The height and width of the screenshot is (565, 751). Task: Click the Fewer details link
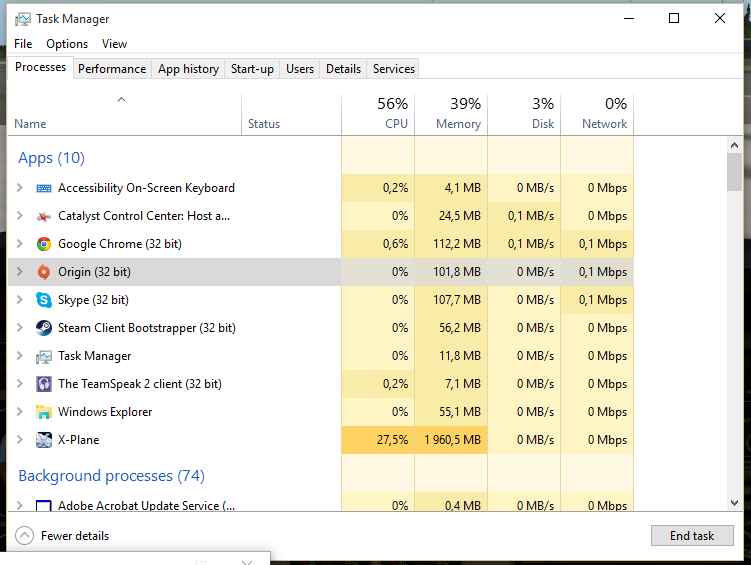(x=75, y=536)
